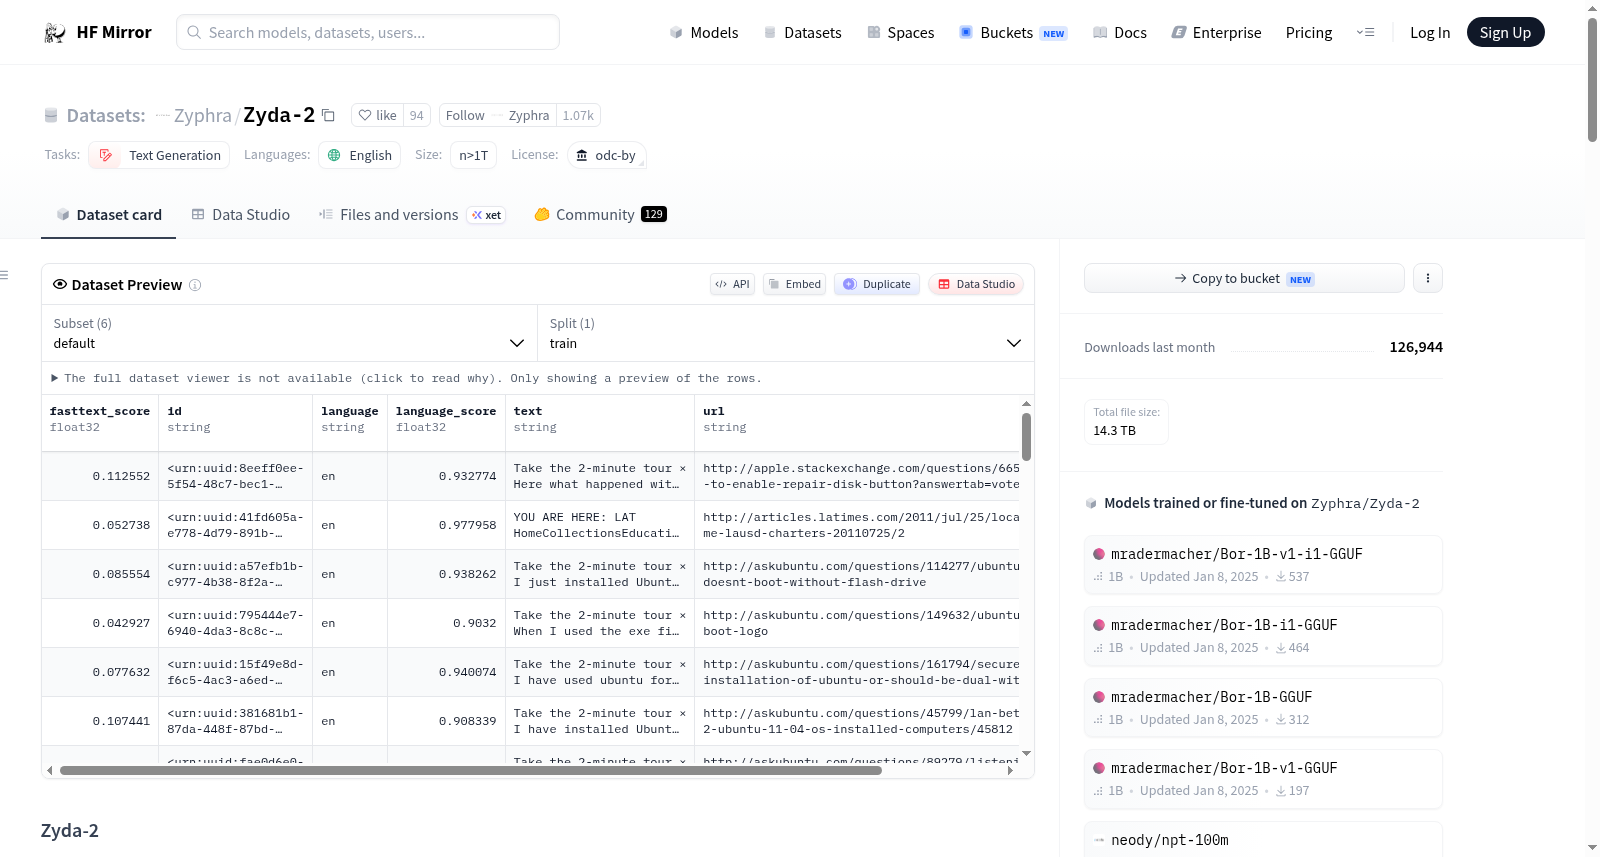The height and width of the screenshot is (857, 1600).
Task: Click the horizontal scrollbar of preview table
Action: click(x=471, y=770)
